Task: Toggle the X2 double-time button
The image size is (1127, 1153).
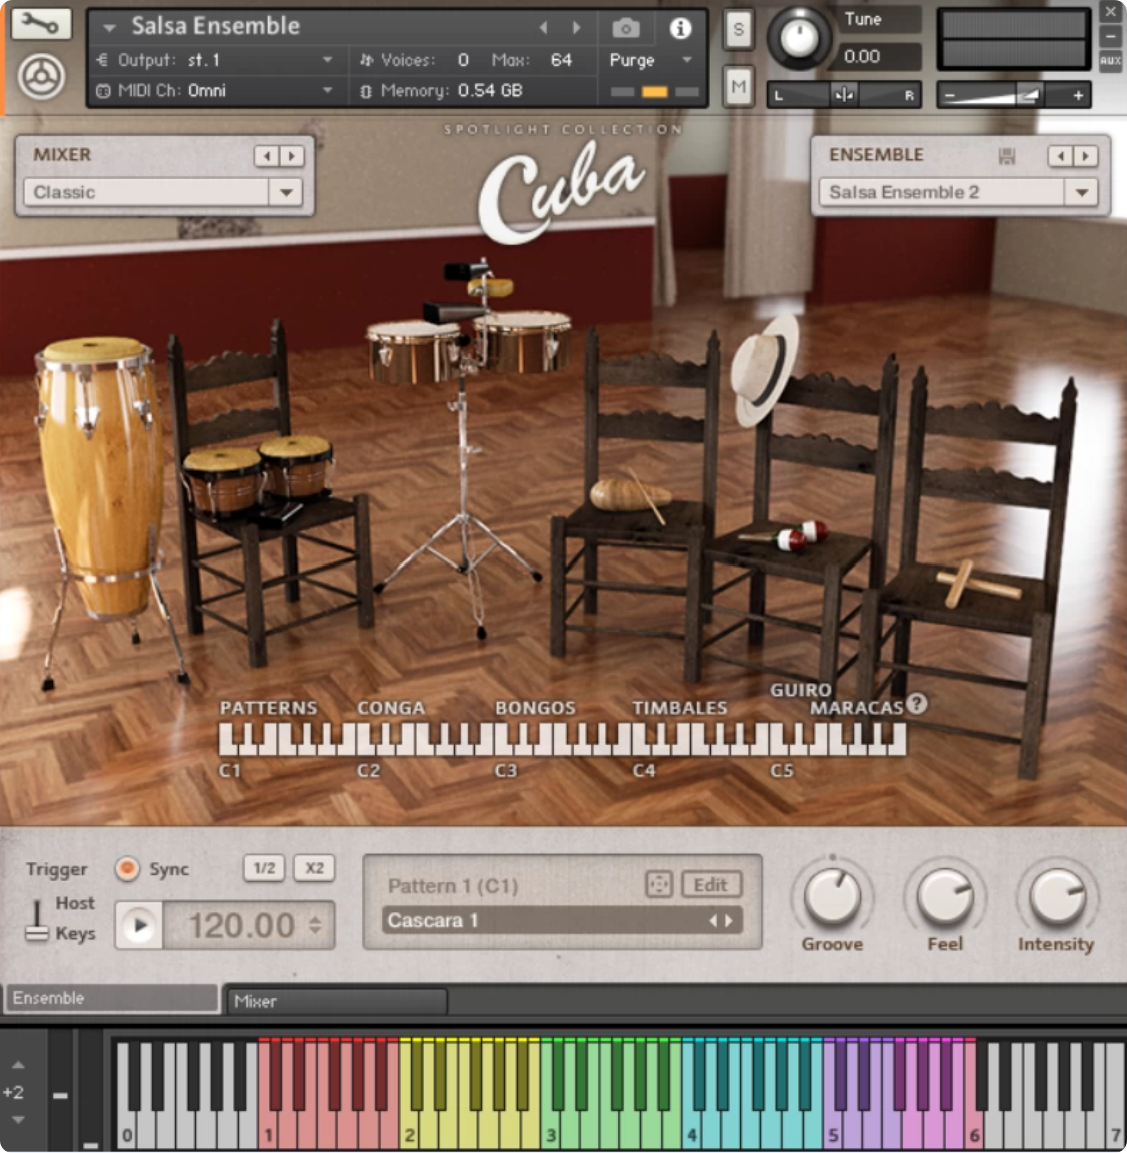Action: pos(314,868)
